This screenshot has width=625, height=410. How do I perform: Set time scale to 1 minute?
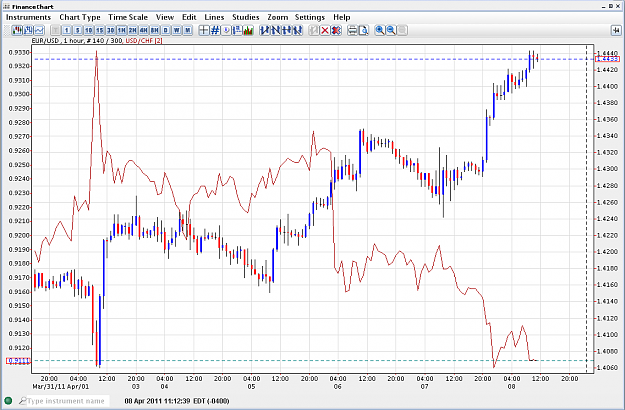tap(67, 30)
